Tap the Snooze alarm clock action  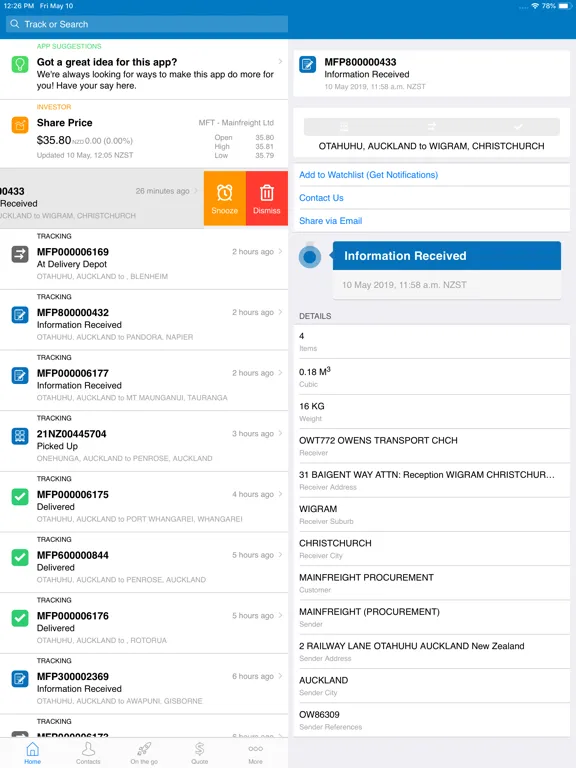pos(225,198)
